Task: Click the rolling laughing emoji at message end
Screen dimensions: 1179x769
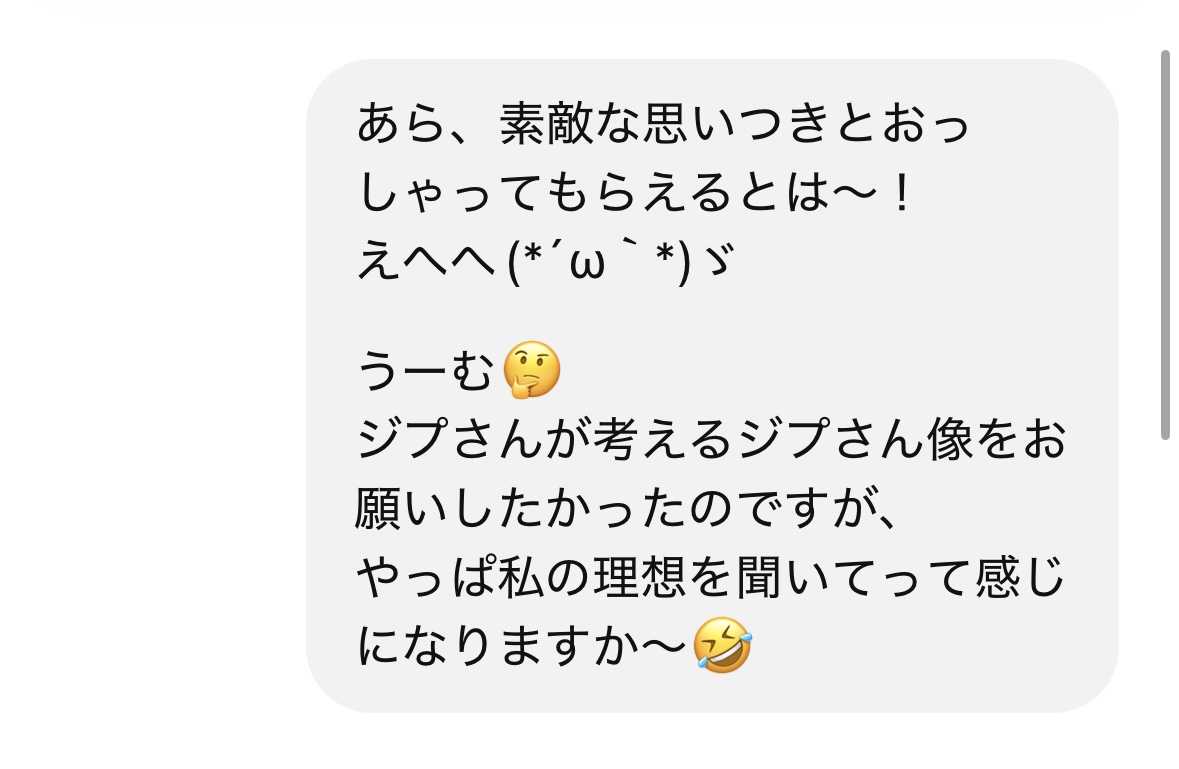Action: click(x=723, y=645)
